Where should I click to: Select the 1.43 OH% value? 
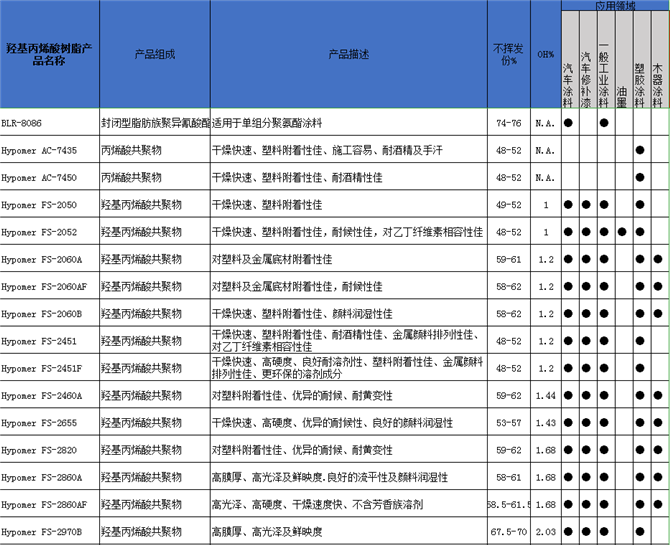click(x=546, y=423)
